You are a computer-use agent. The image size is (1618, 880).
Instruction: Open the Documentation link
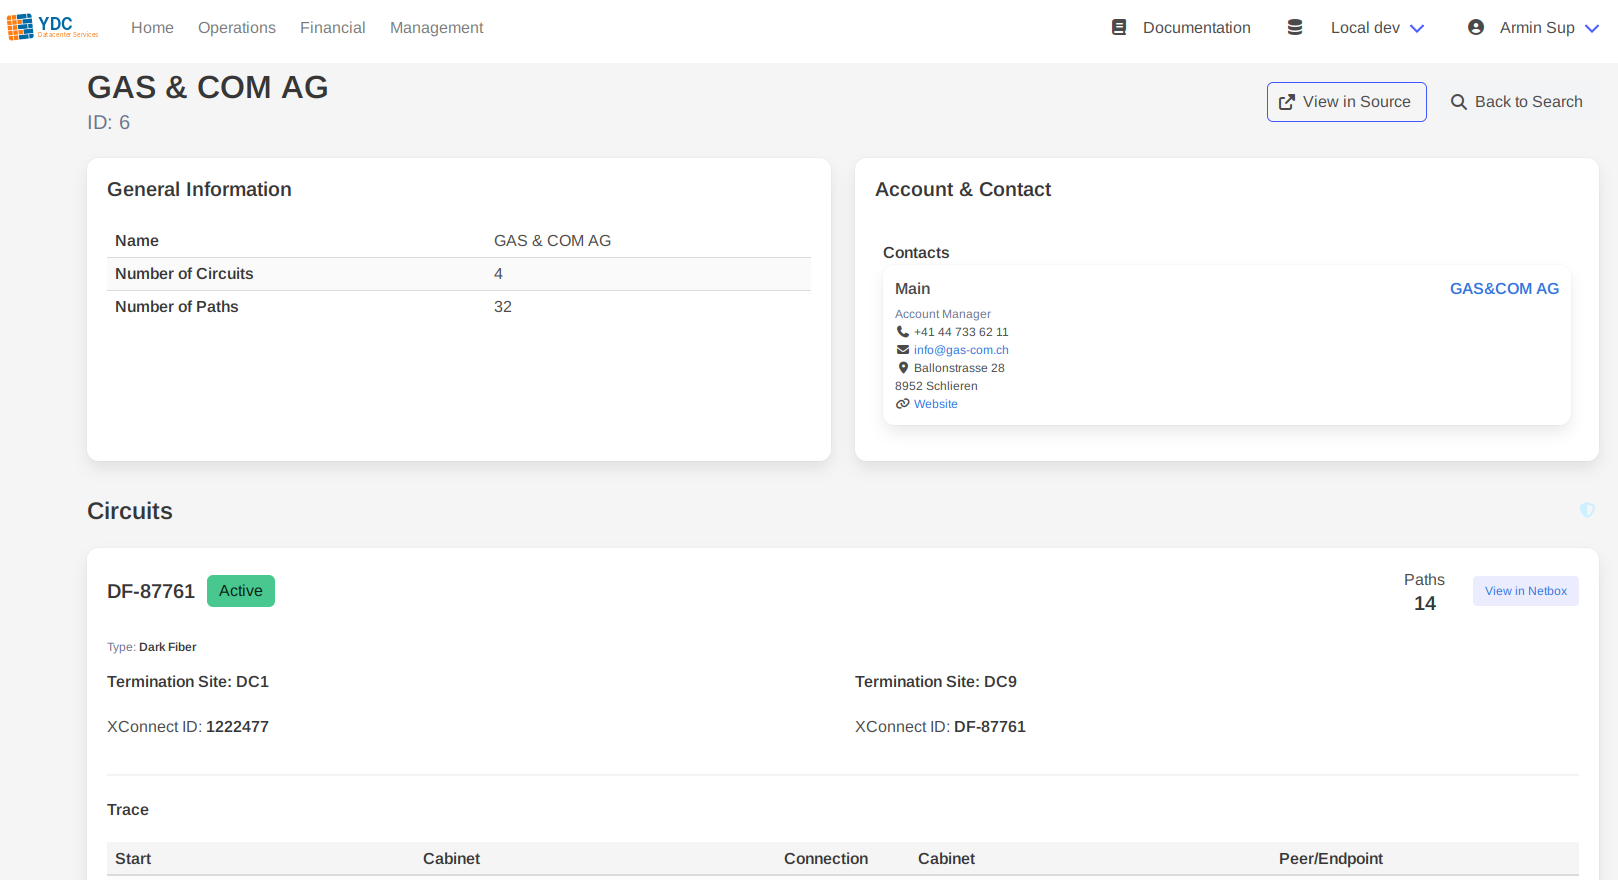1196,28
